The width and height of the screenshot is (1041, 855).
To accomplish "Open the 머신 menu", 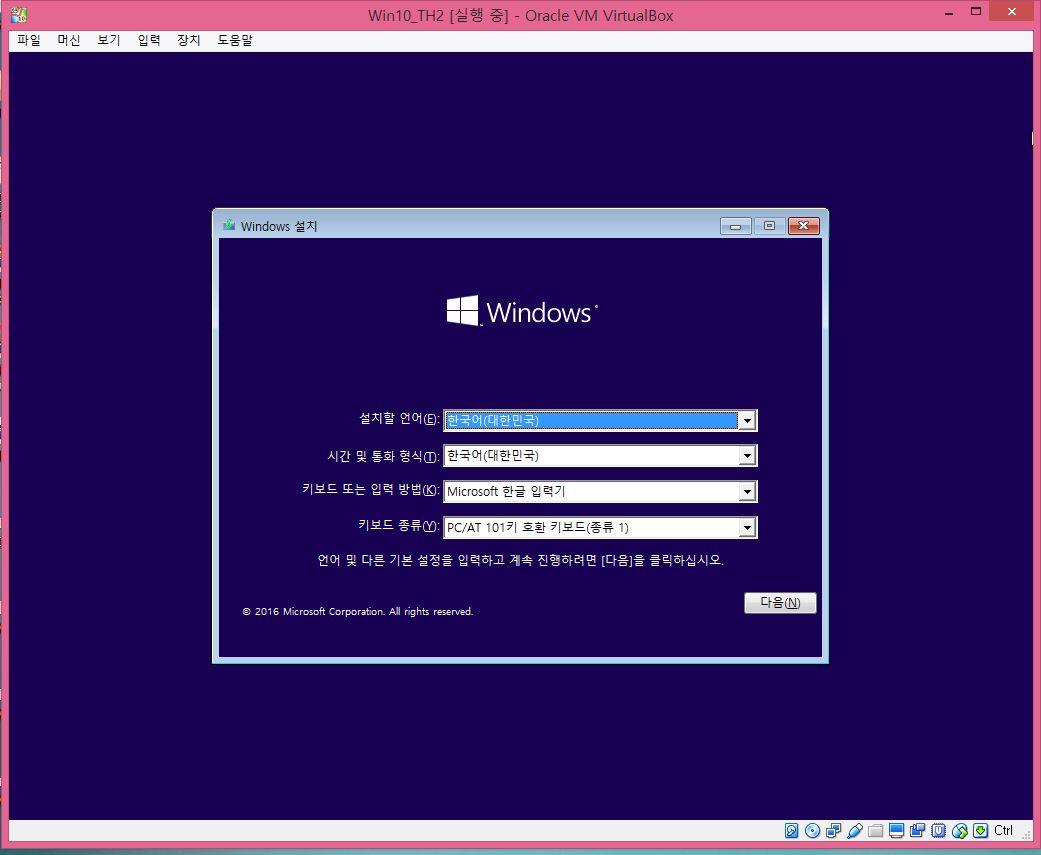I will (68, 40).
